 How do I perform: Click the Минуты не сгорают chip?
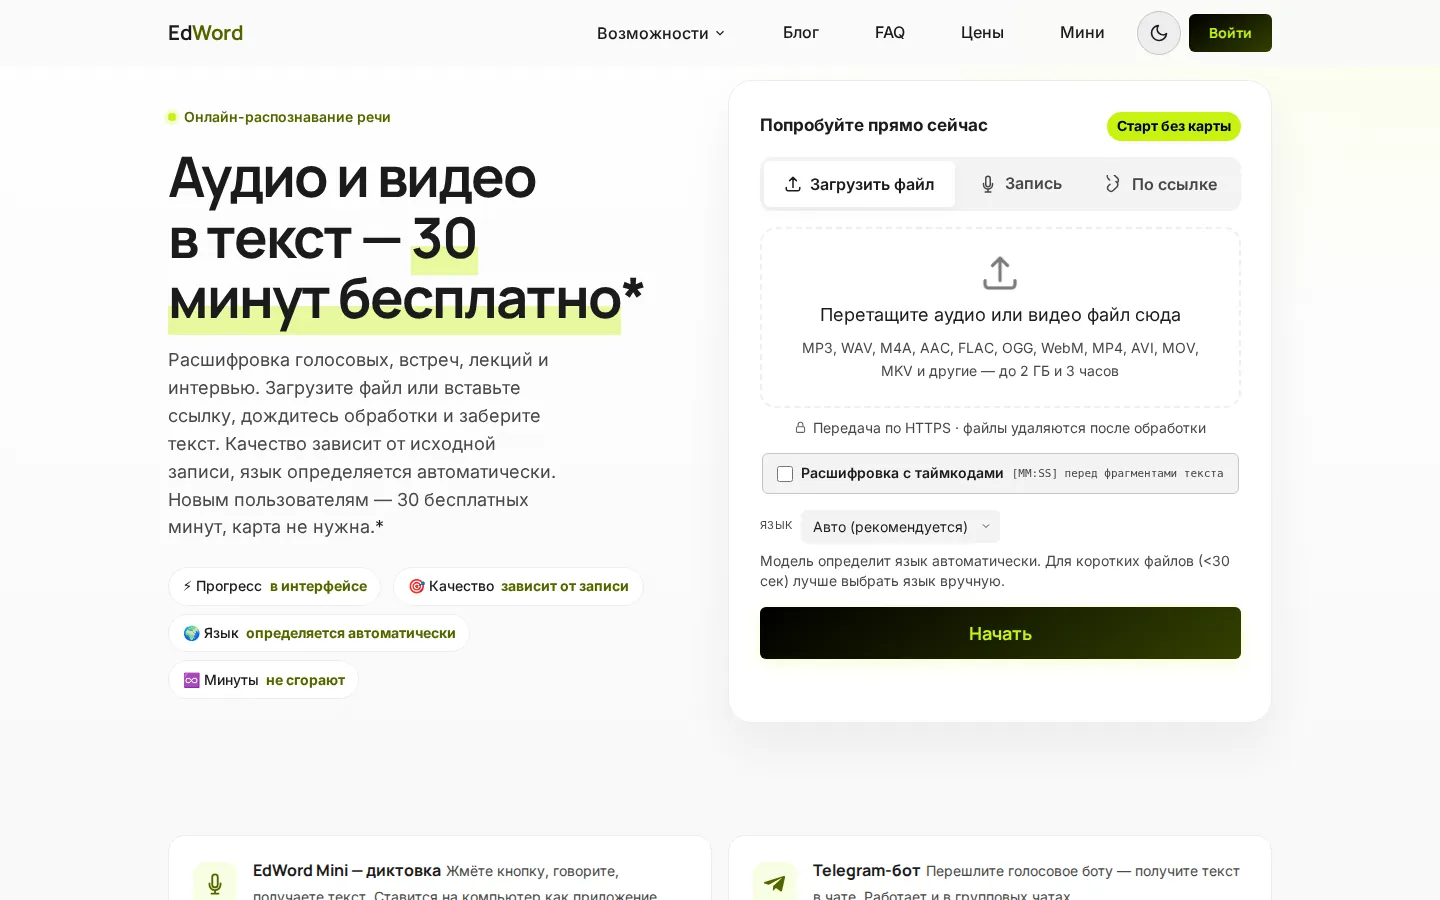pyautogui.click(x=263, y=680)
